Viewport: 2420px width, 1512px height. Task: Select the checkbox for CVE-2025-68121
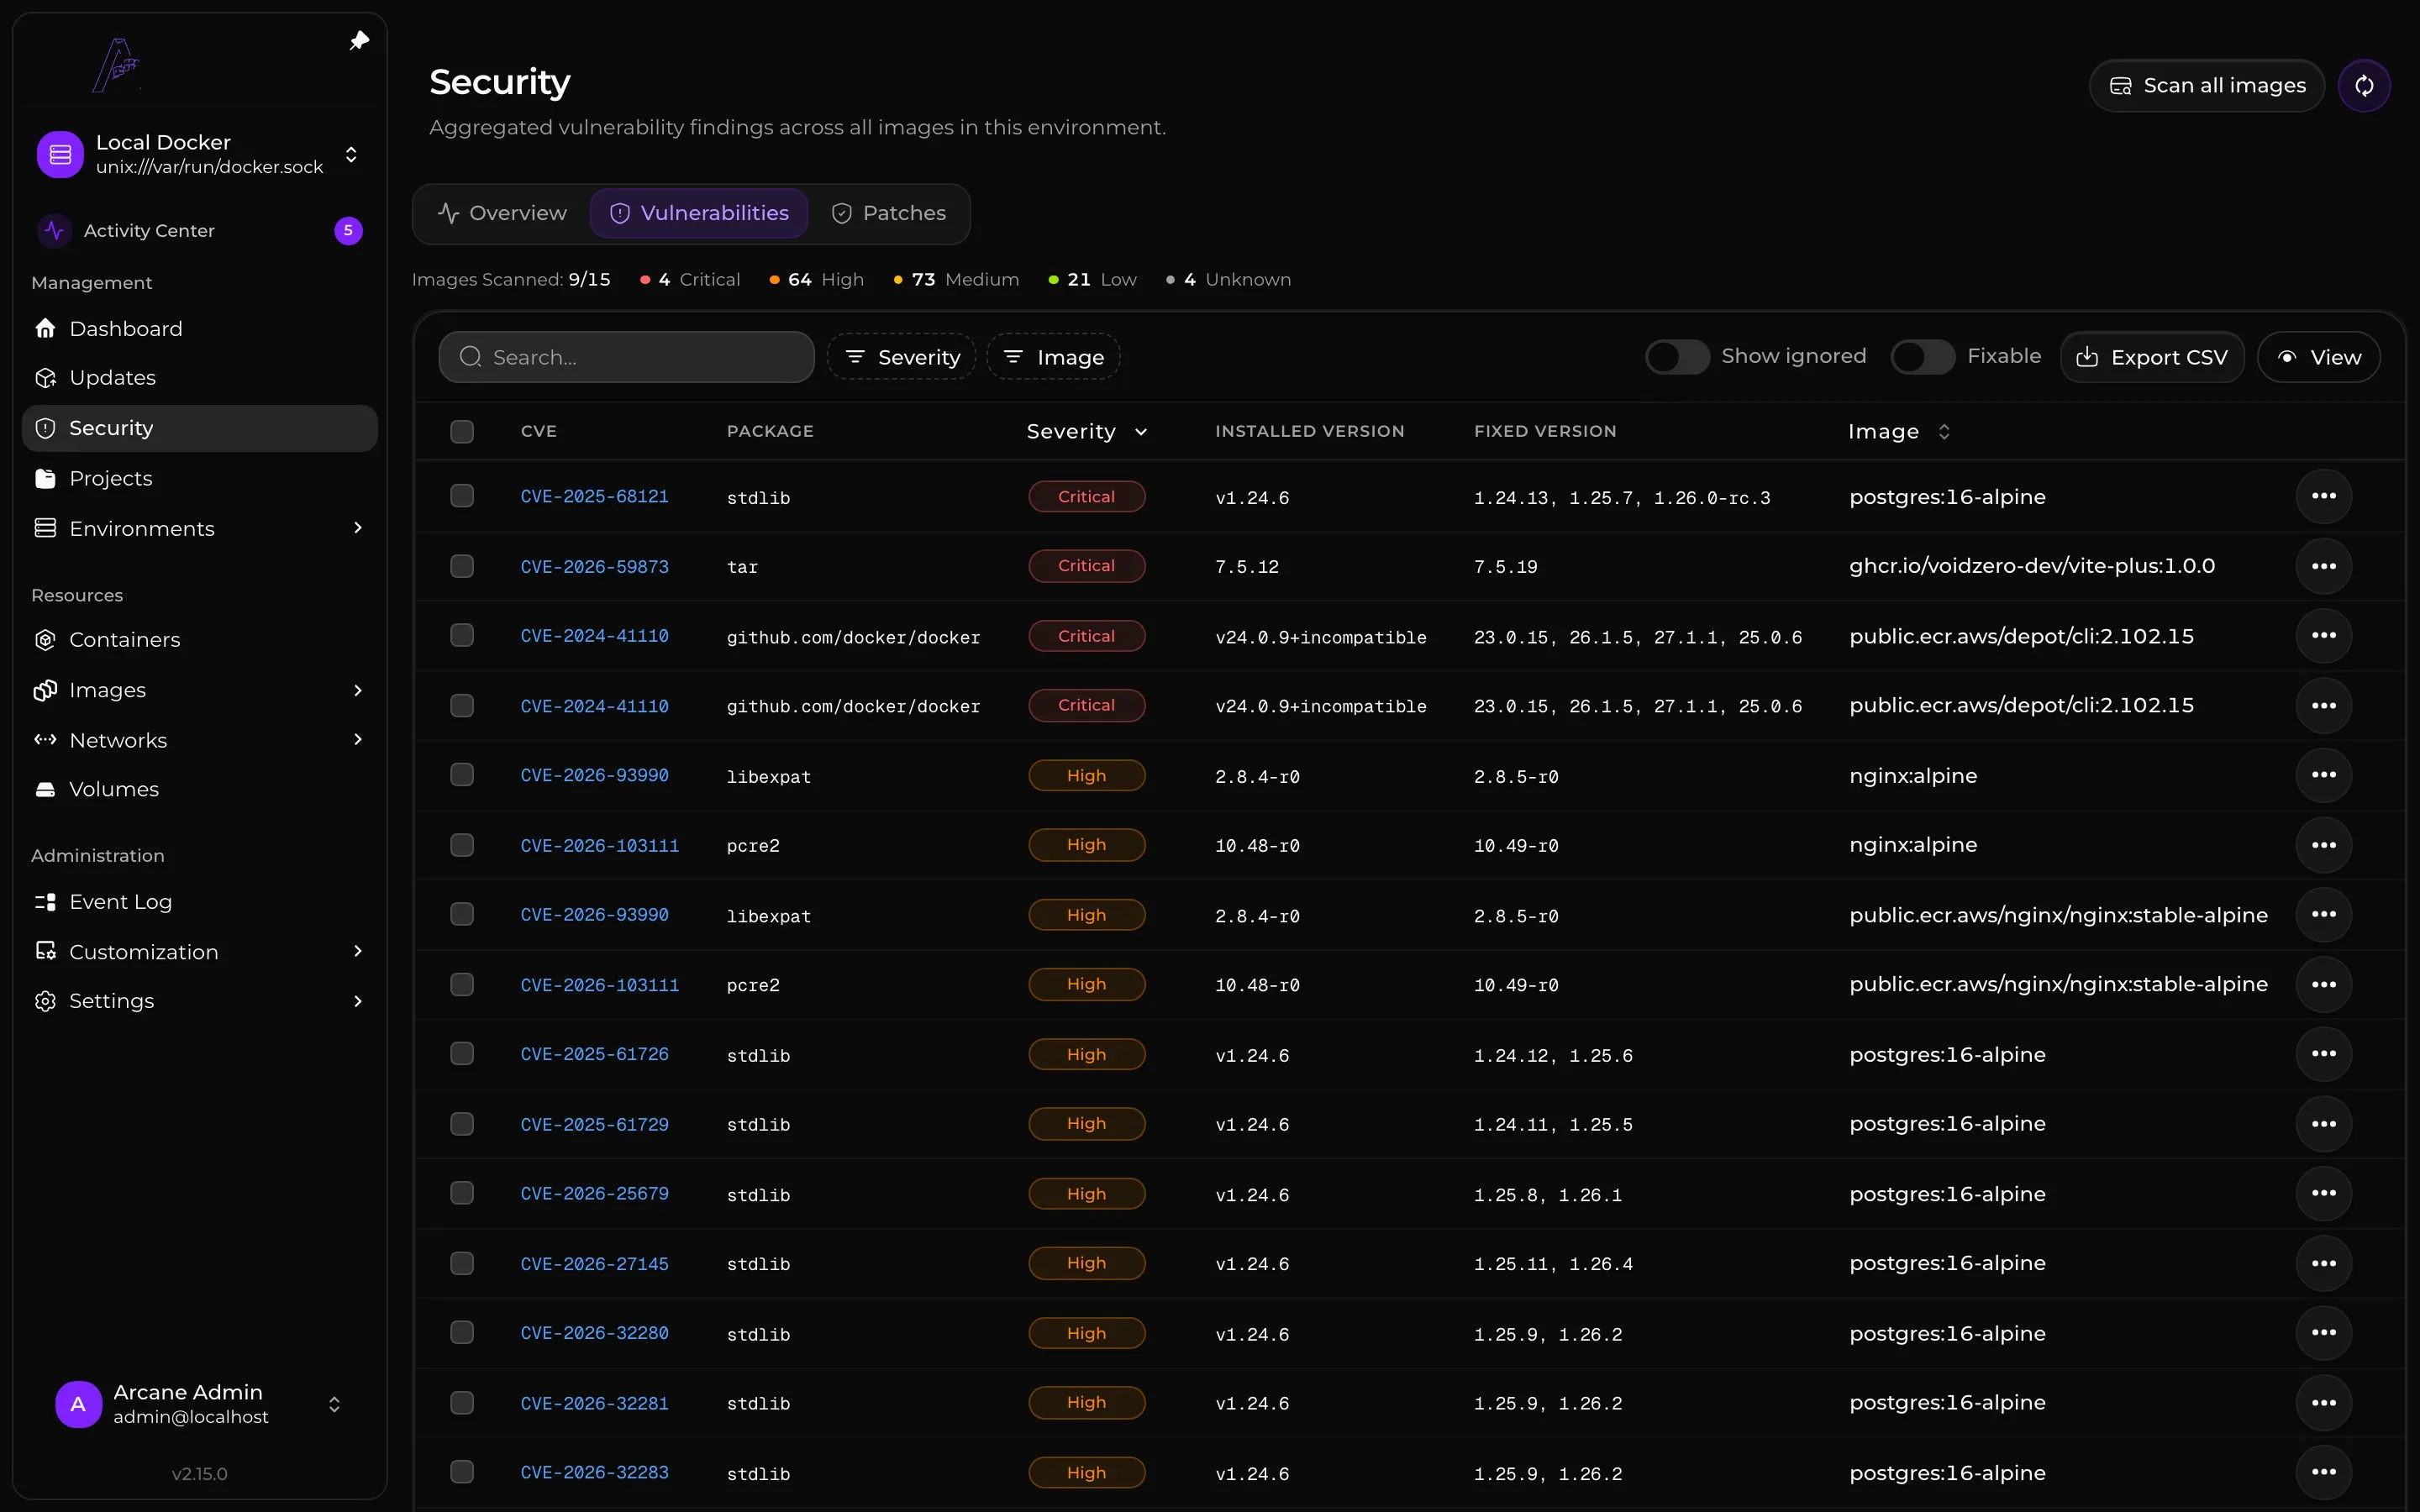click(x=462, y=496)
